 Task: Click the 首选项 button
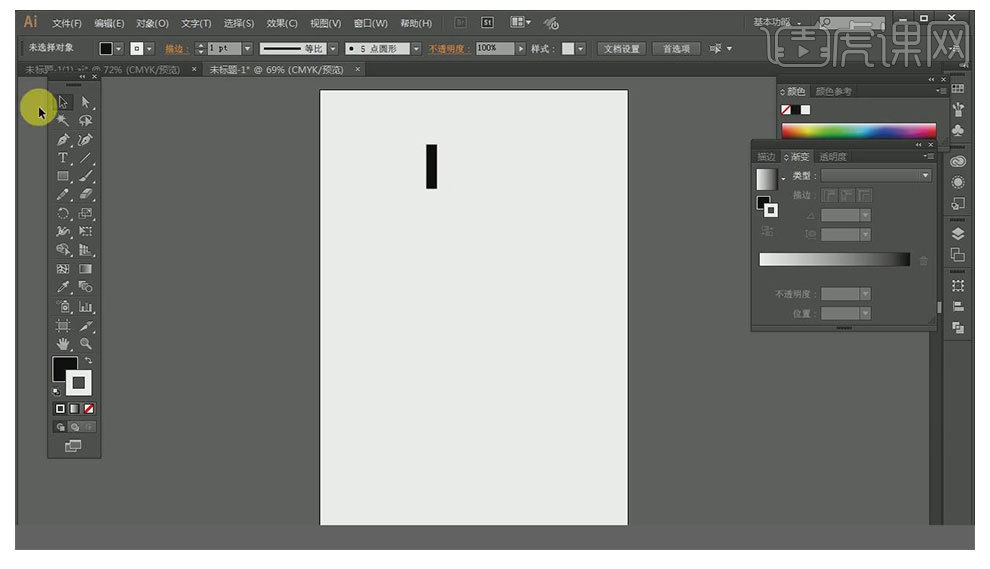click(677, 48)
